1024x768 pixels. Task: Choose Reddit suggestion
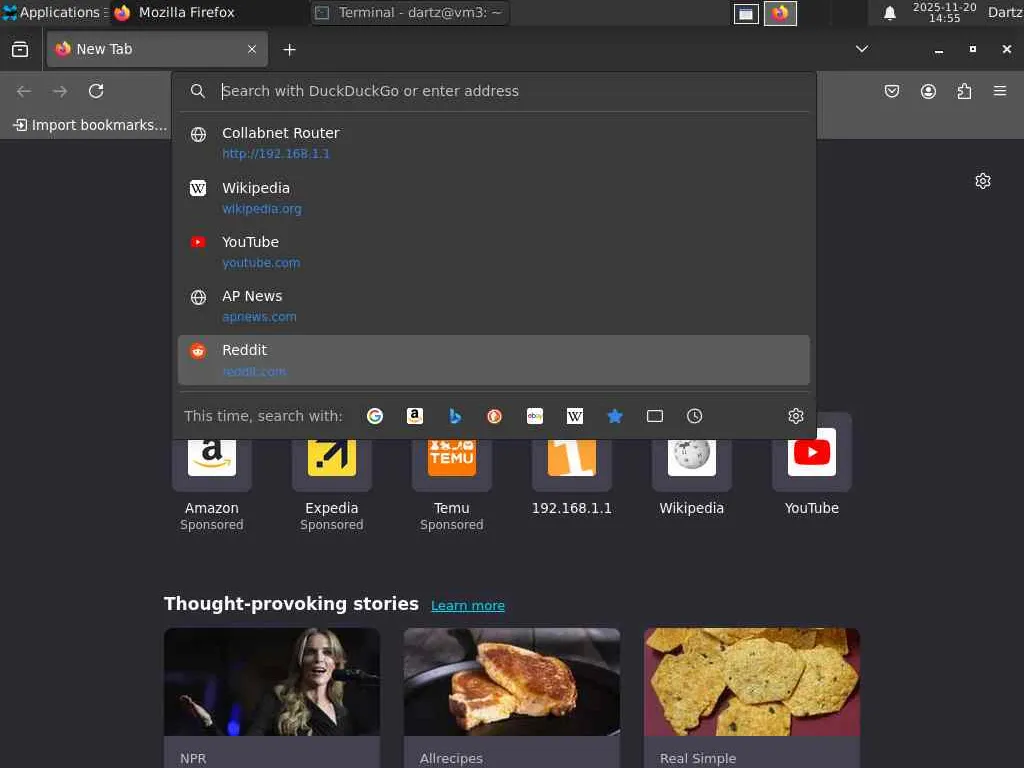[494, 360]
